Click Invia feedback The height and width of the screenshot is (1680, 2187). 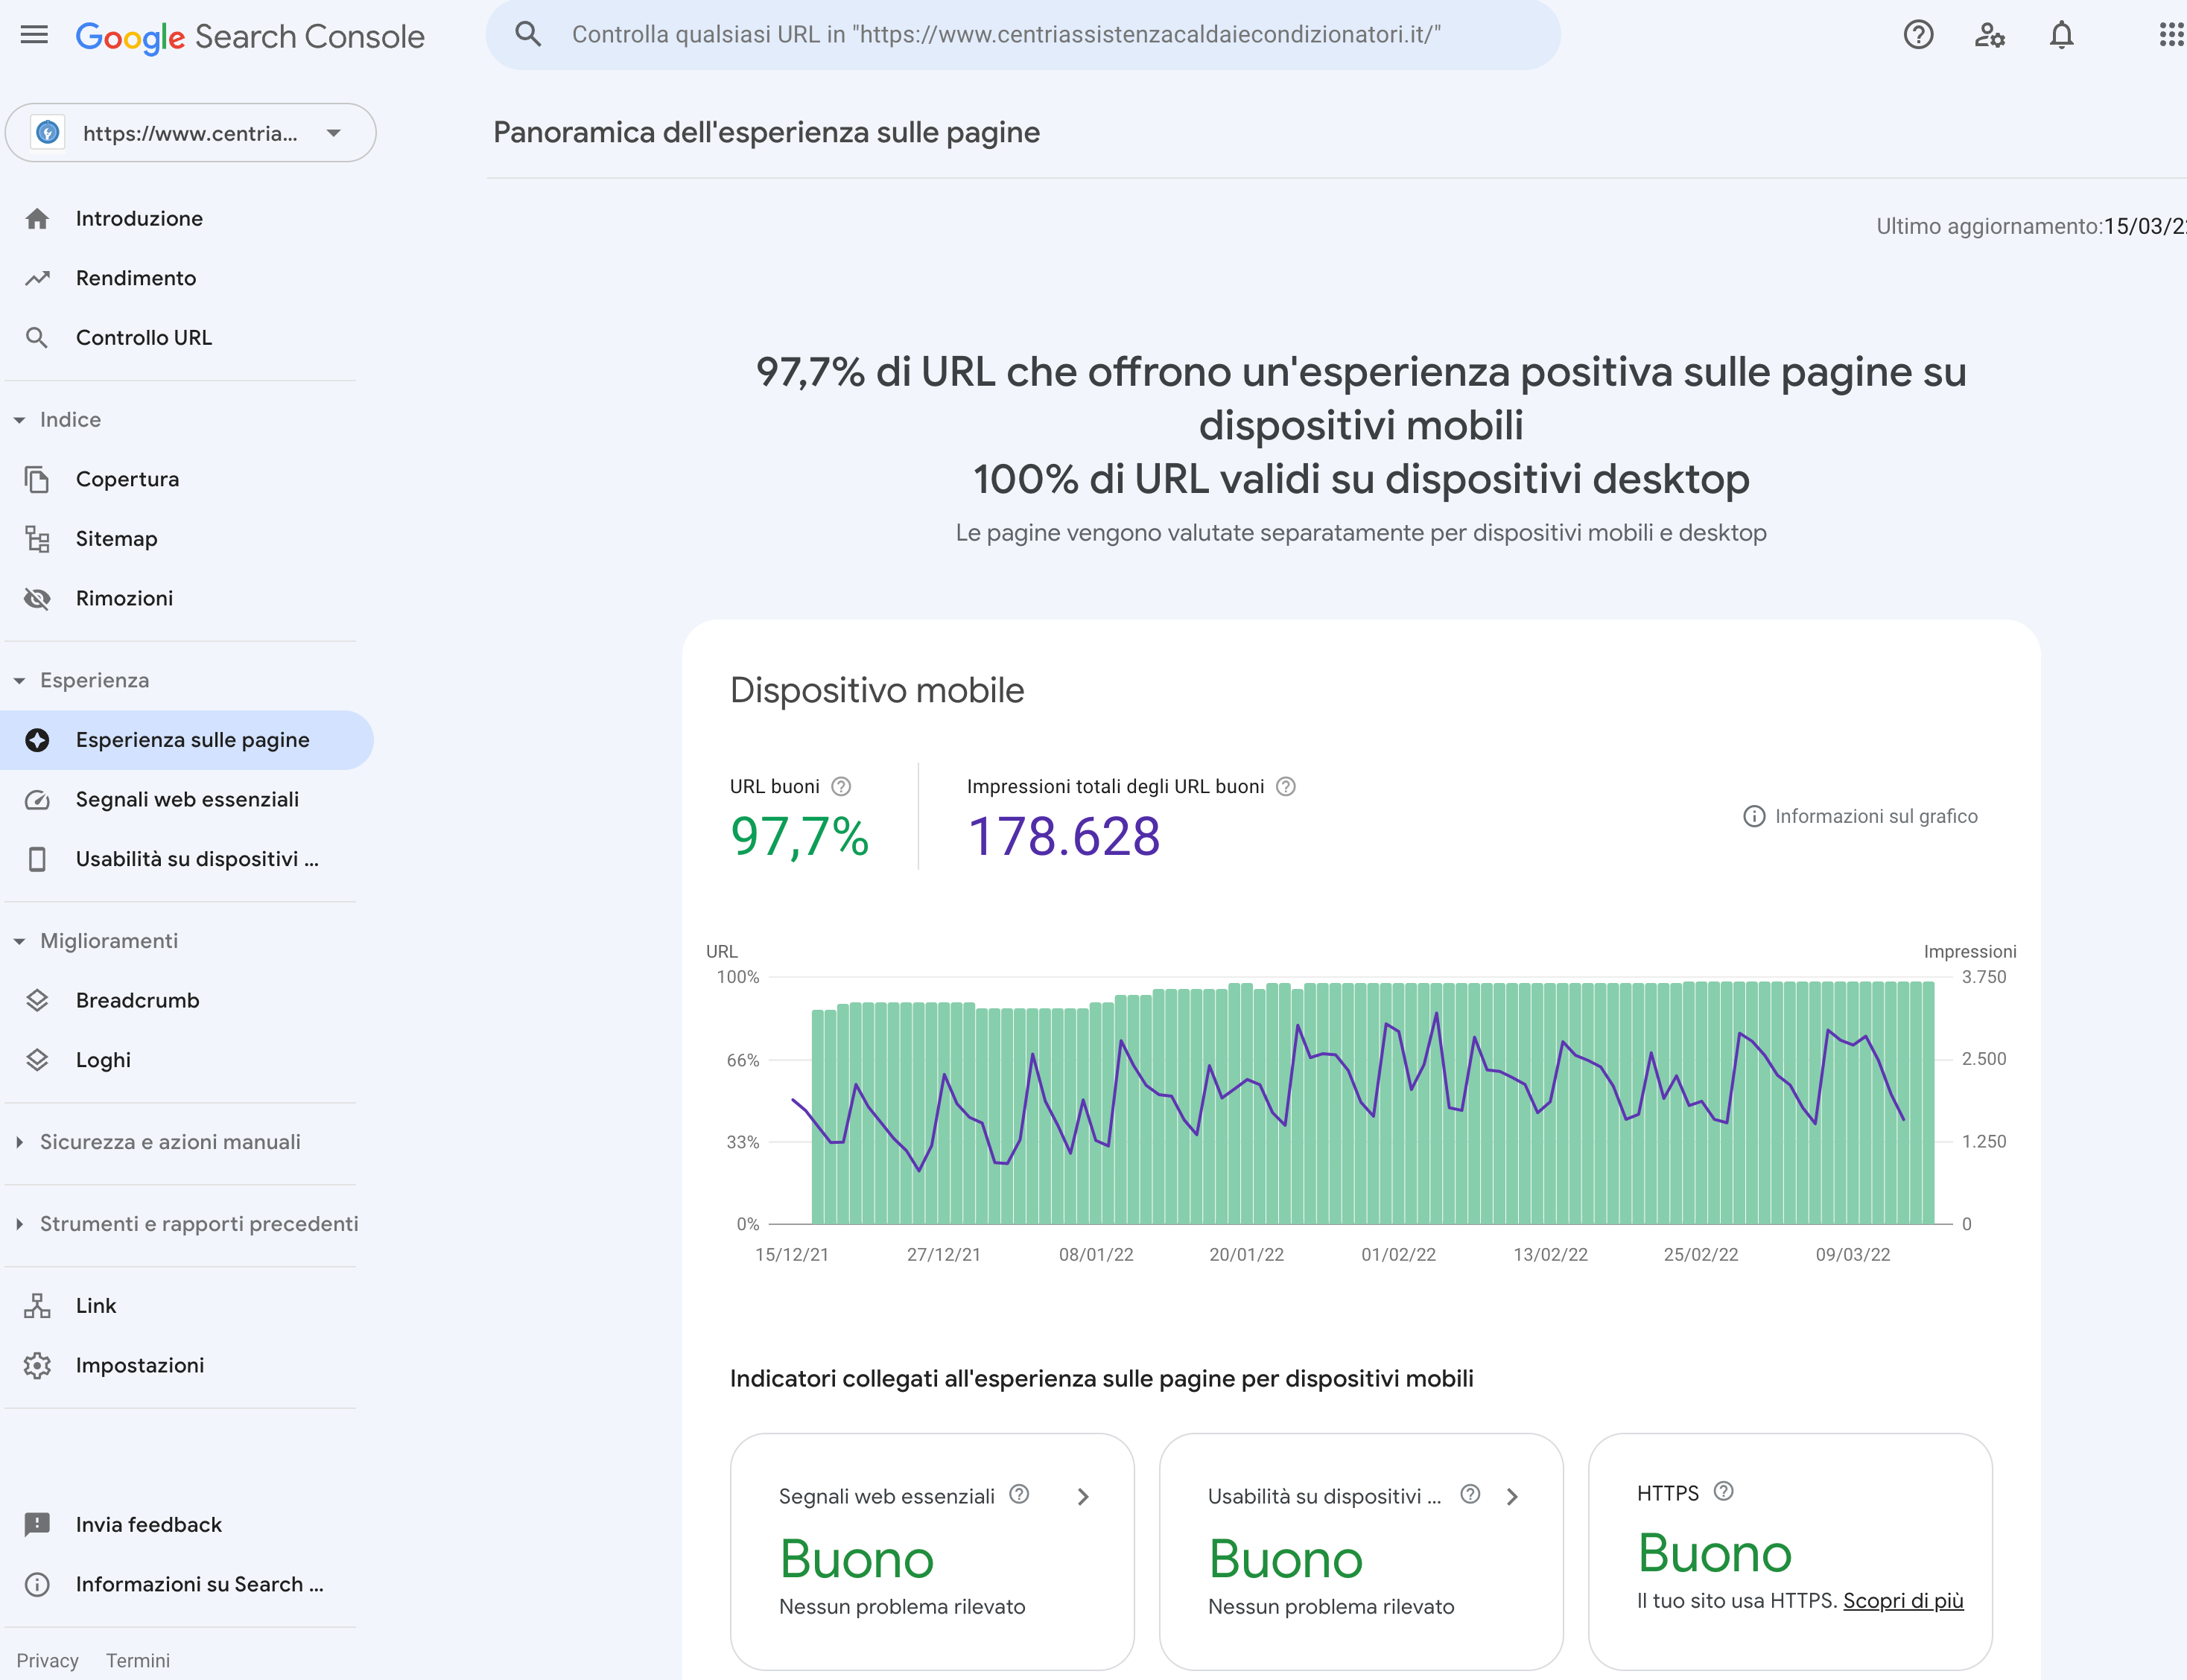149,1525
